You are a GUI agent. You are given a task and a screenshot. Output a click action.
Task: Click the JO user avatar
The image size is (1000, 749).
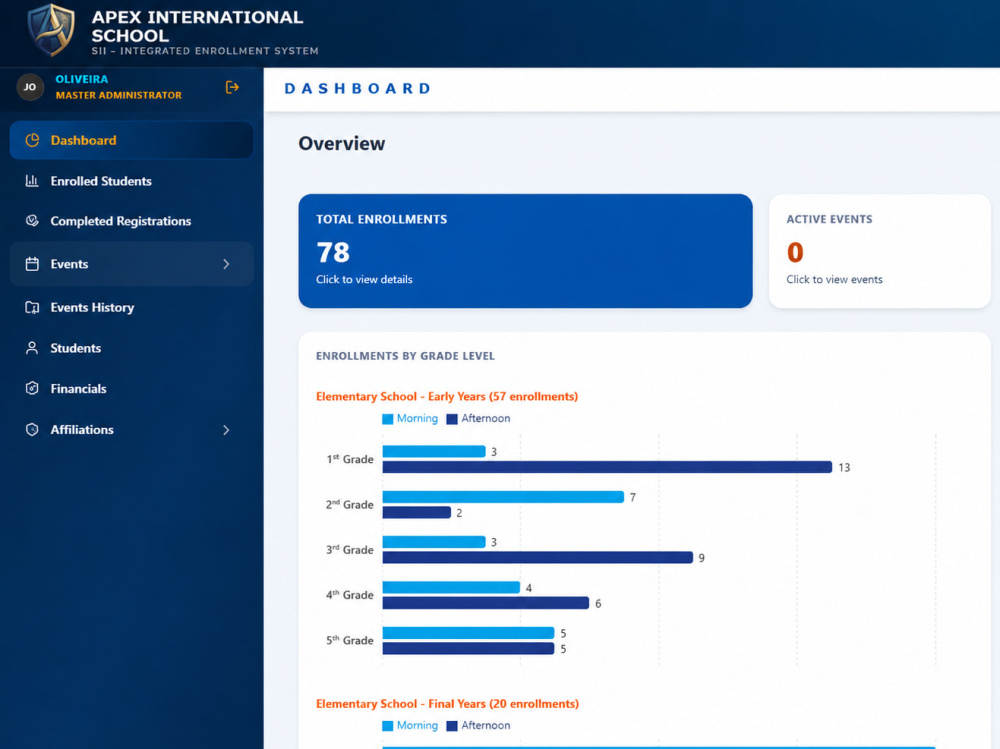(x=30, y=87)
